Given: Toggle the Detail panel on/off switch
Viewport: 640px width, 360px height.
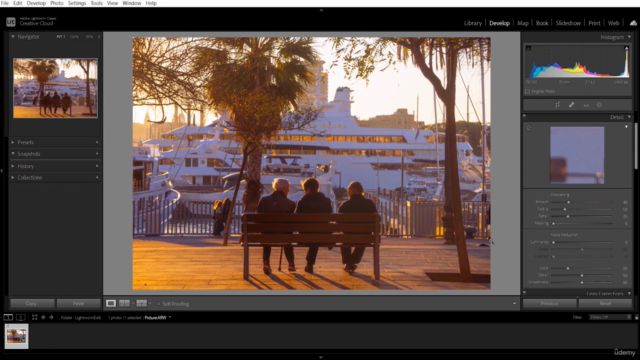Looking at the screenshot, I should point(524,116).
